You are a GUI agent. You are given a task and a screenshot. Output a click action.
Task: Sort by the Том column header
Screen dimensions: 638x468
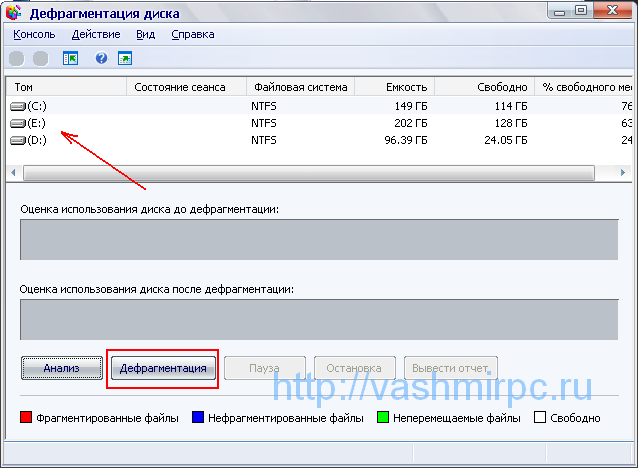pyautogui.click(x=66, y=87)
